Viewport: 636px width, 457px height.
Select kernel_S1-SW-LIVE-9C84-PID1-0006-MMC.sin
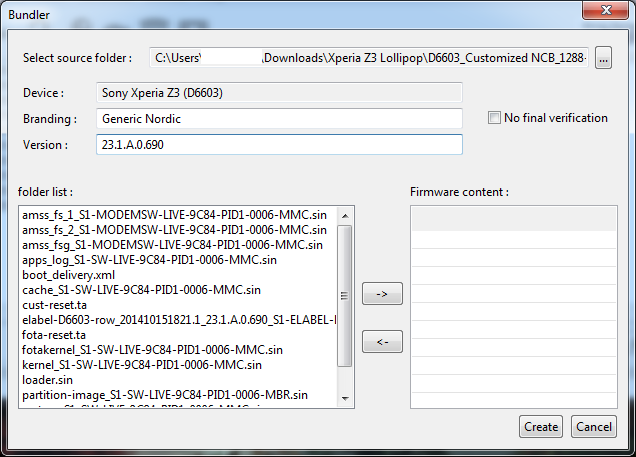[142, 365]
